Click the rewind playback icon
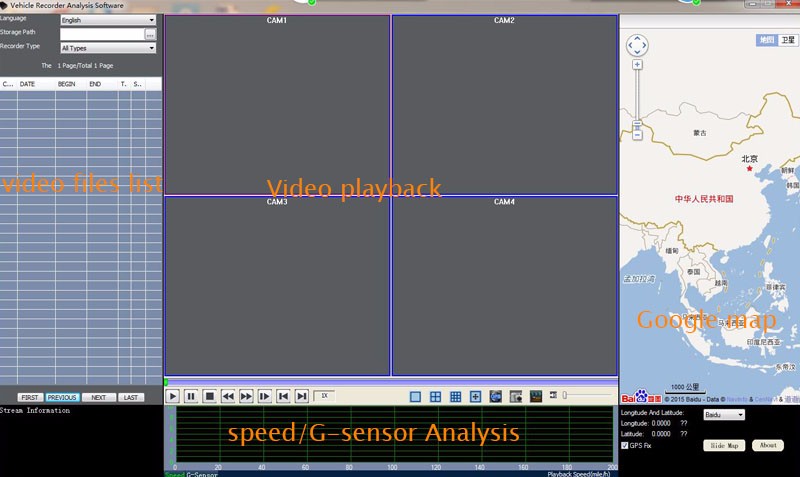 pos(228,397)
